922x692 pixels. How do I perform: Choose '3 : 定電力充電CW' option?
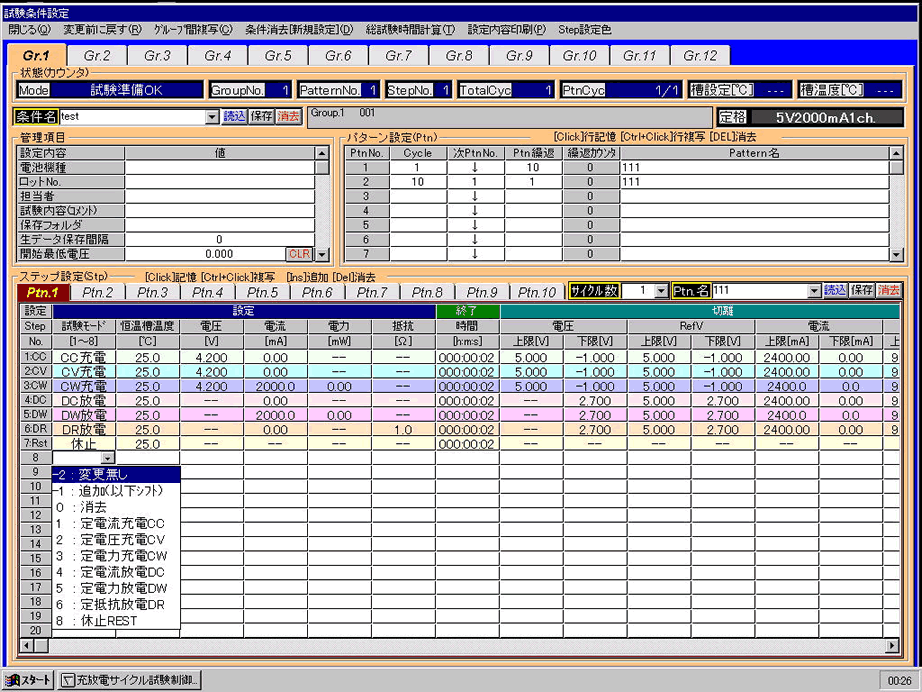coord(116,556)
